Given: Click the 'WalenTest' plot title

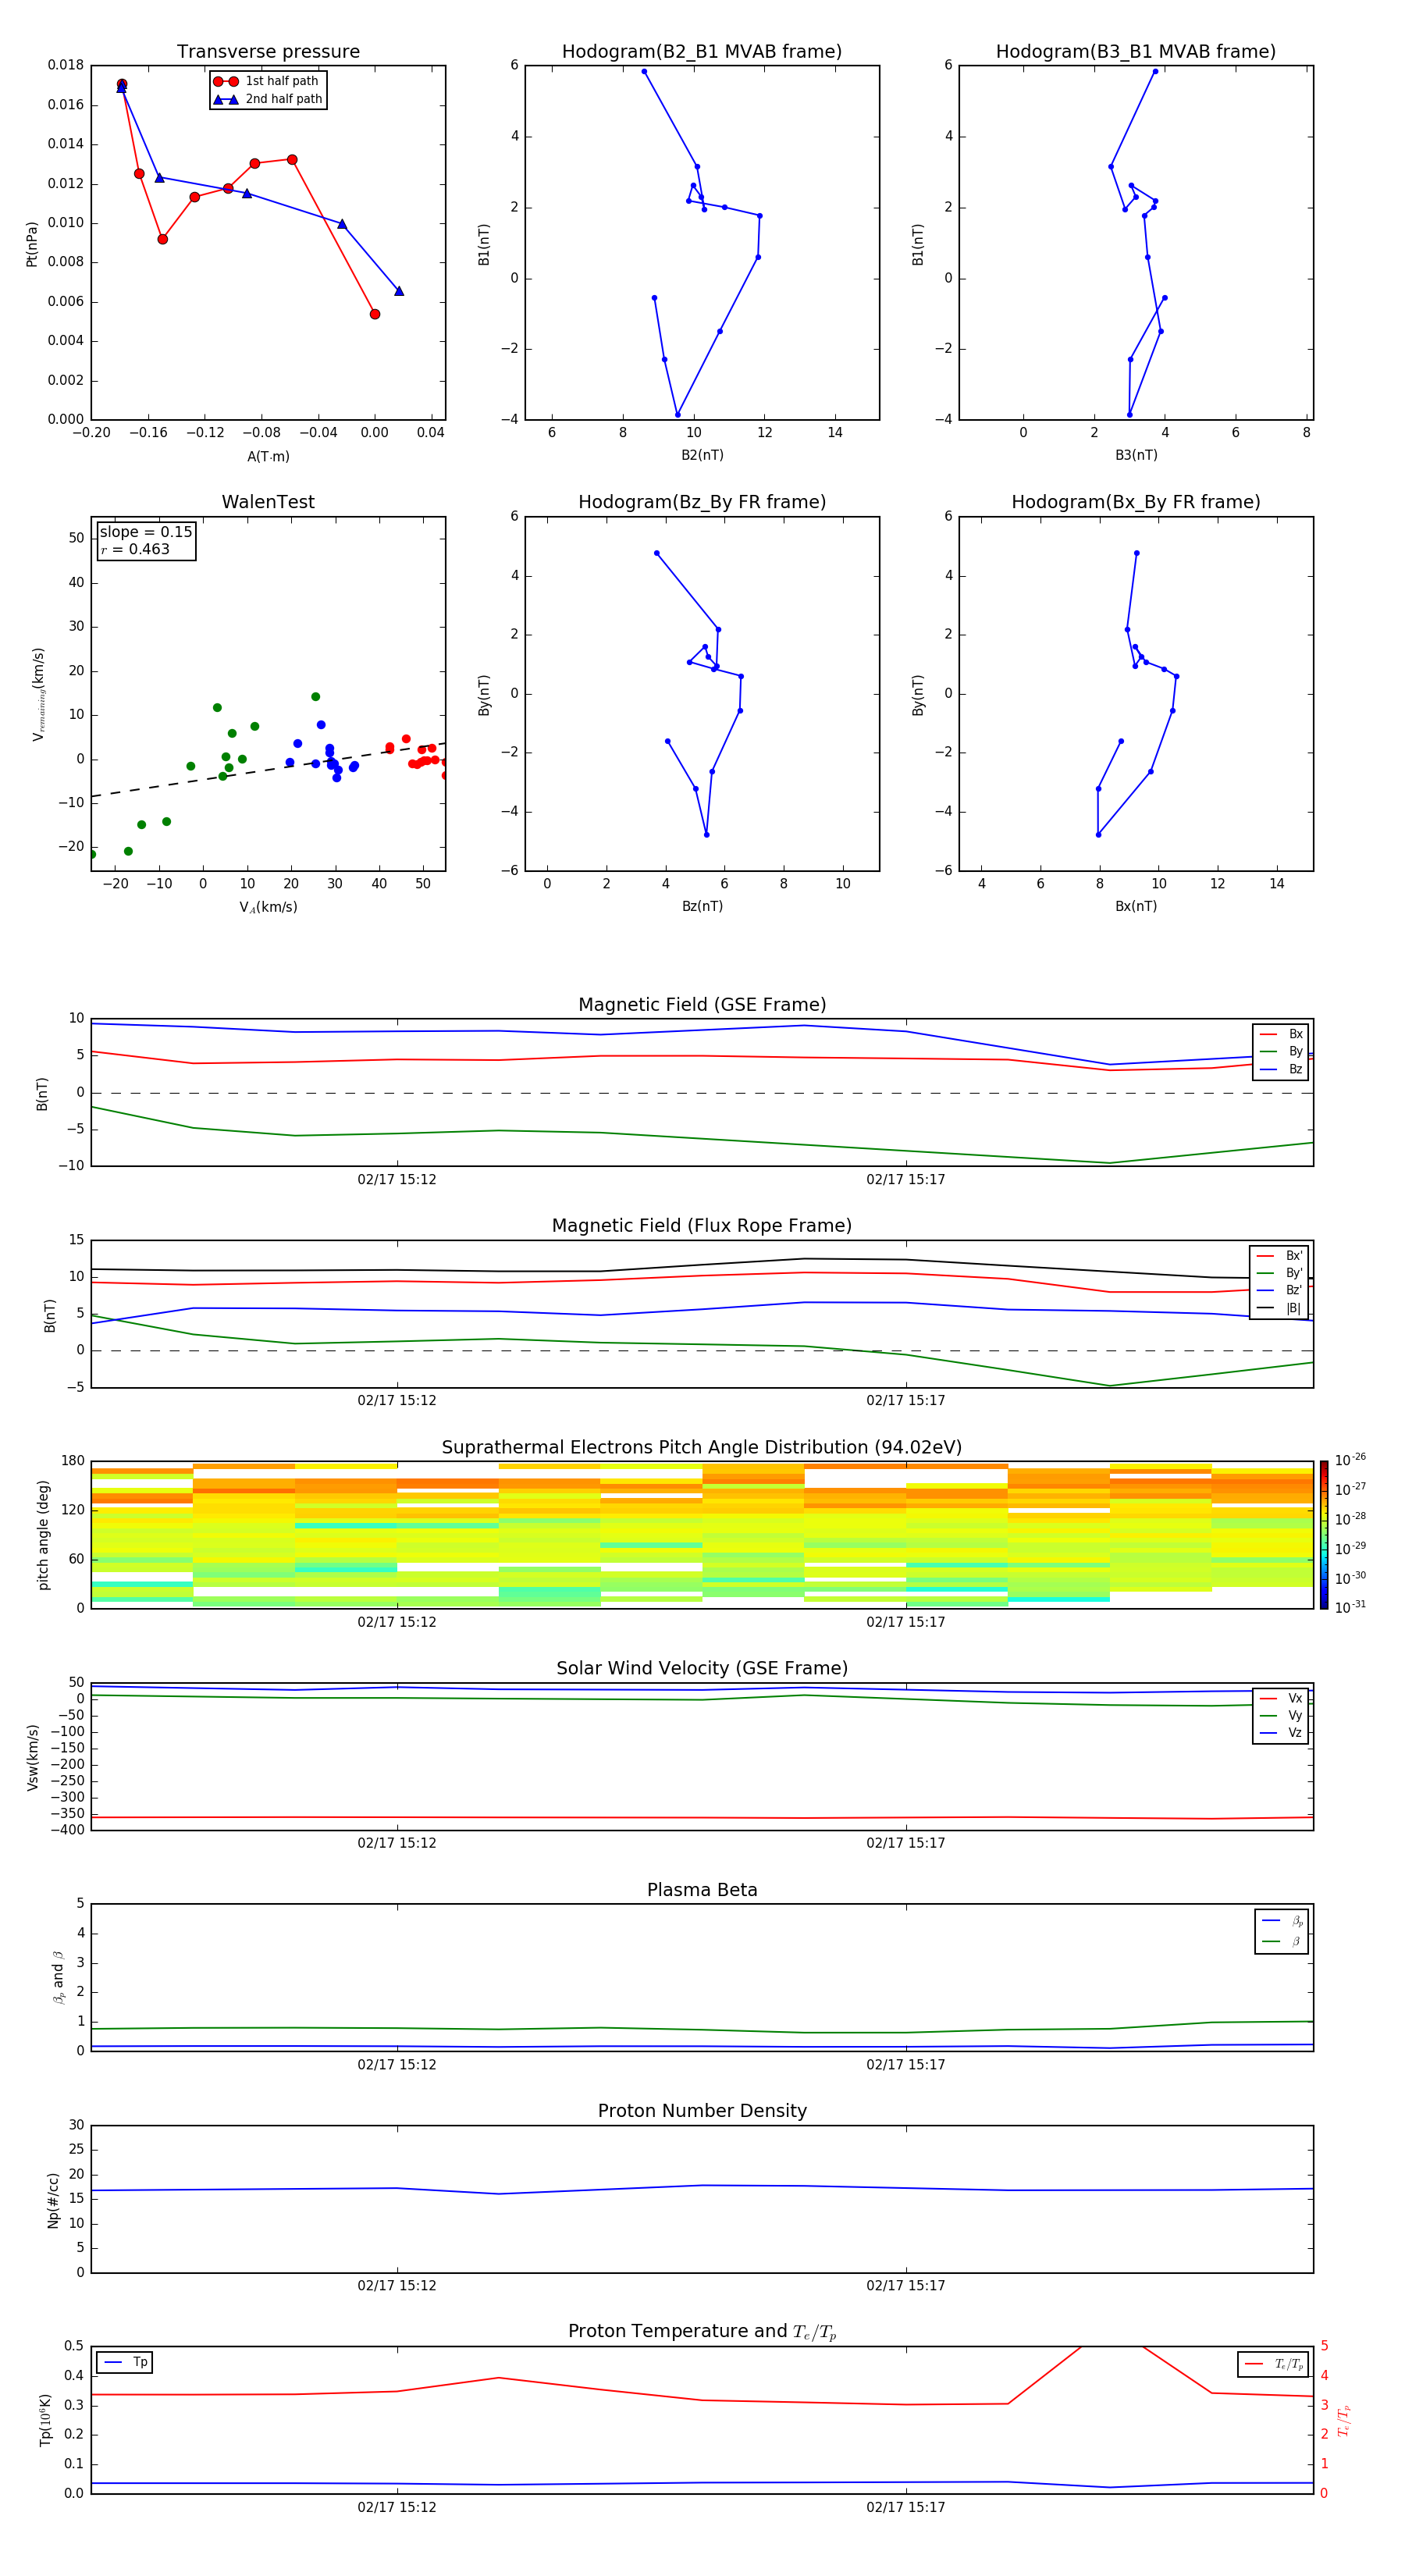Looking at the screenshot, I should click(x=268, y=502).
